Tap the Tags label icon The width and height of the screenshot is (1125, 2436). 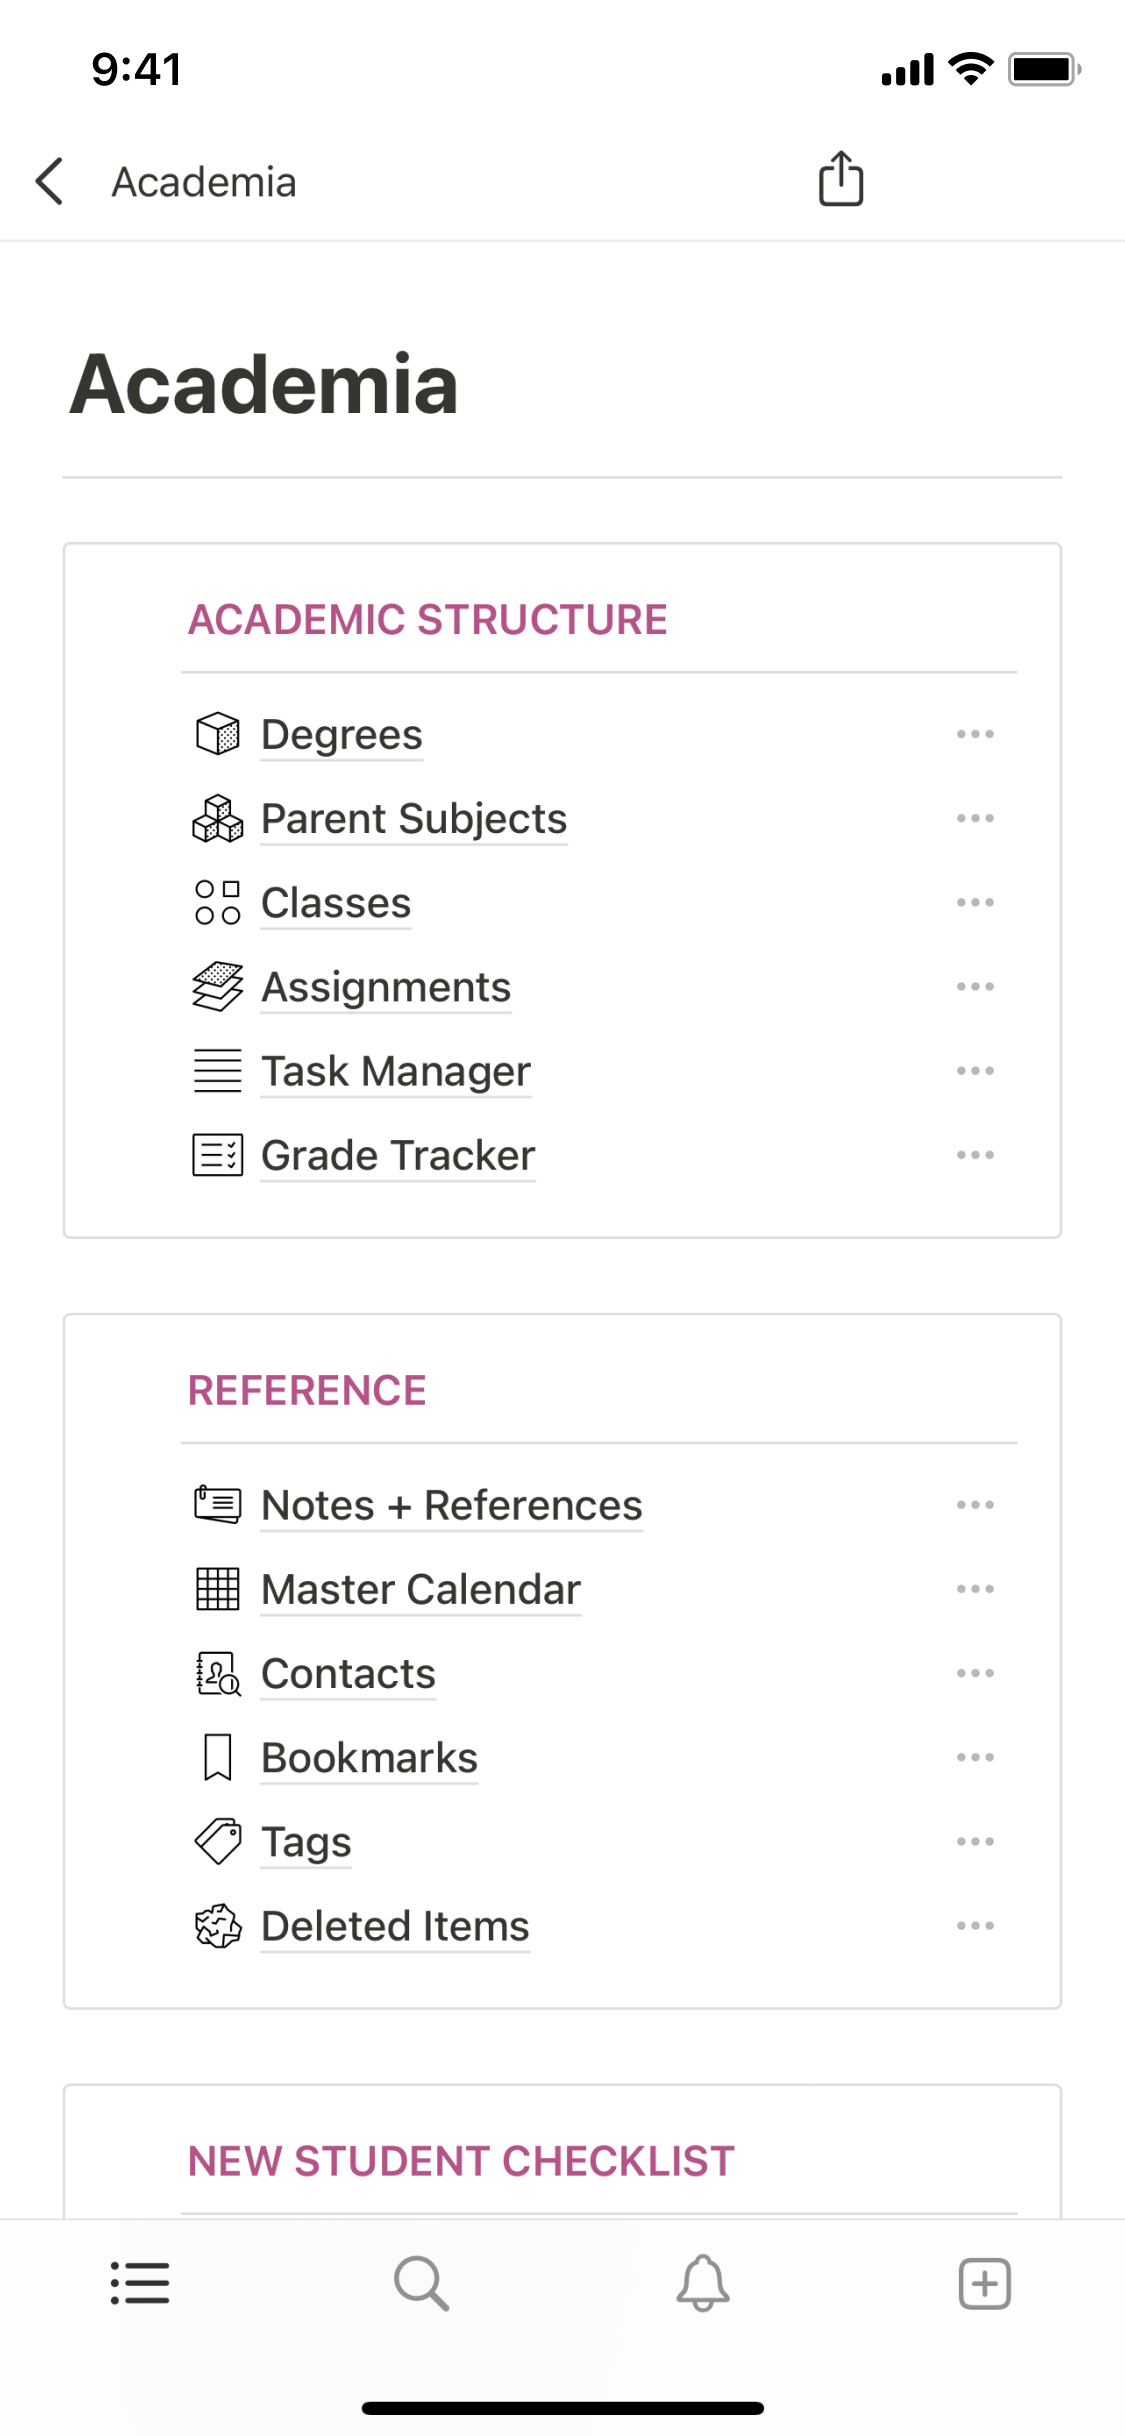218,1841
